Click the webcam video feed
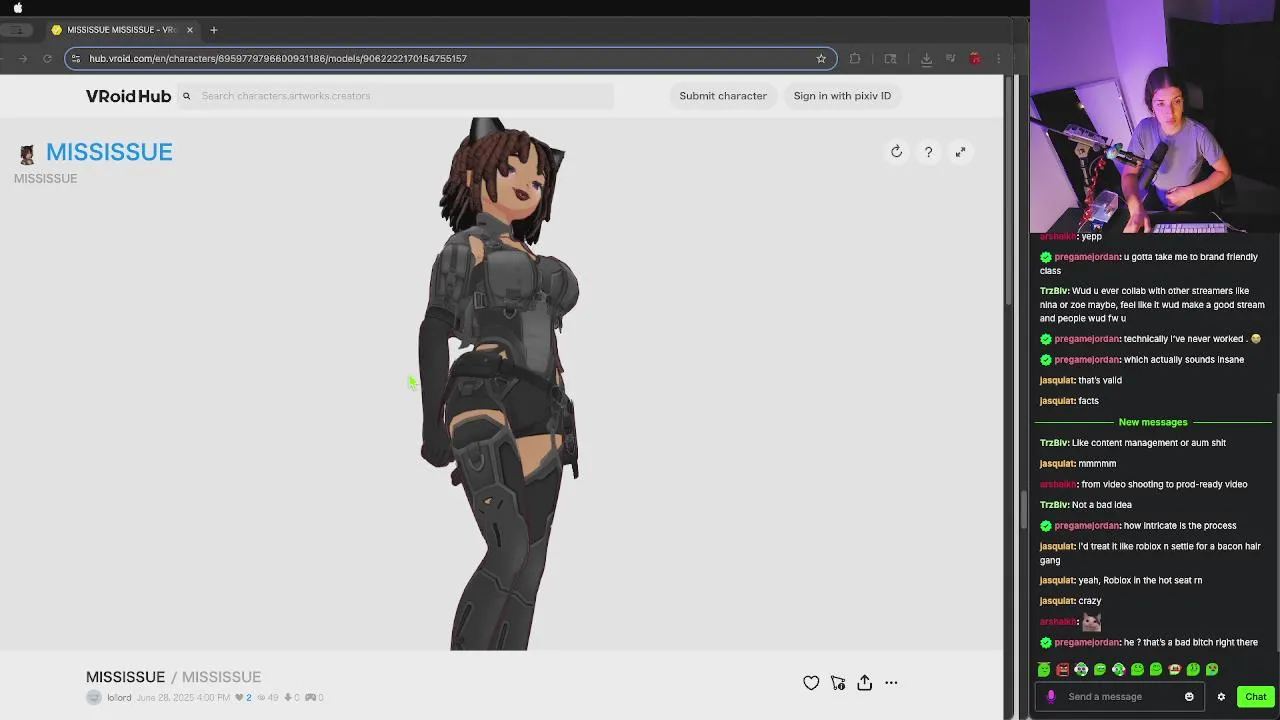This screenshot has height=720, width=1280. [1155, 116]
